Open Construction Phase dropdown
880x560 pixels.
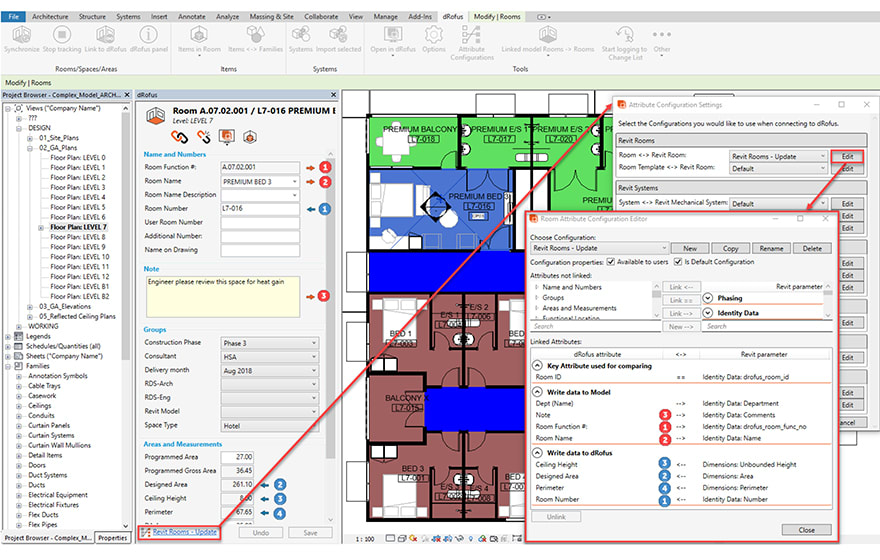click(270, 343)
